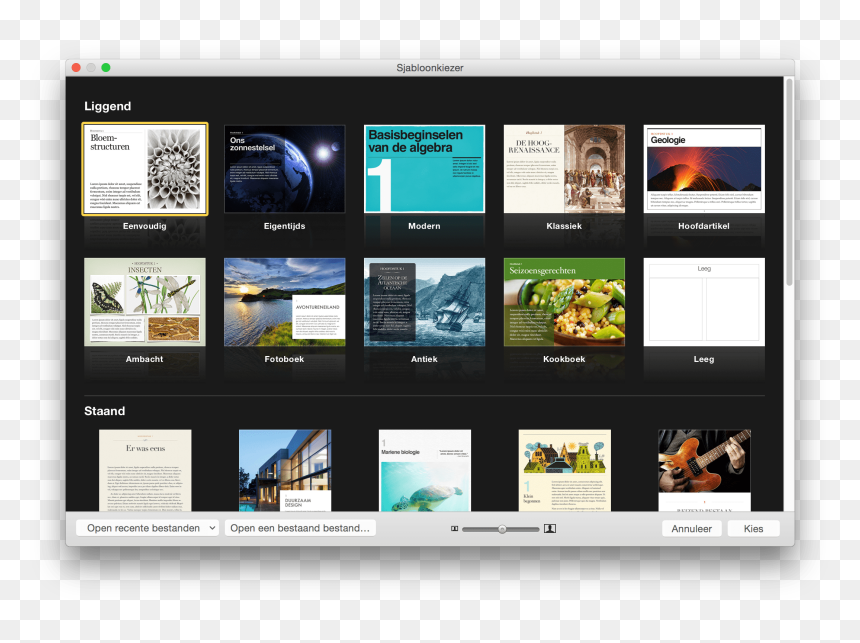This screenshot has width=860, height=643.
Task: Click the 'Modern' template label
Action: click(x=425, y=226)
